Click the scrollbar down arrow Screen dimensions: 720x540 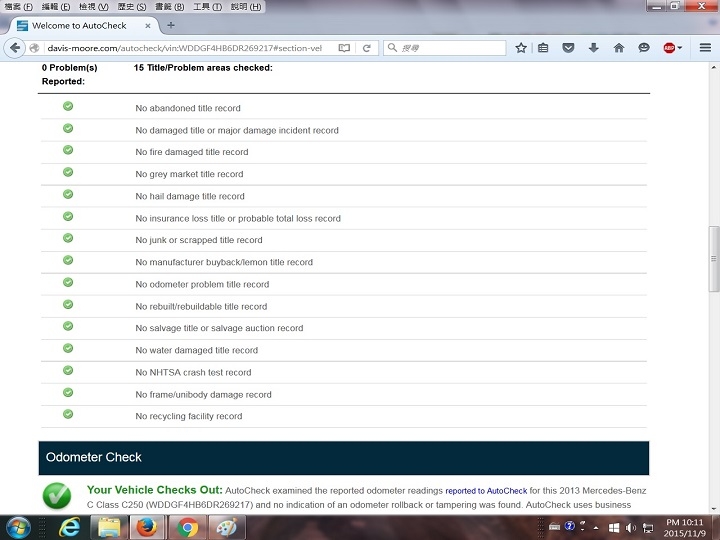tap(714, 508)
